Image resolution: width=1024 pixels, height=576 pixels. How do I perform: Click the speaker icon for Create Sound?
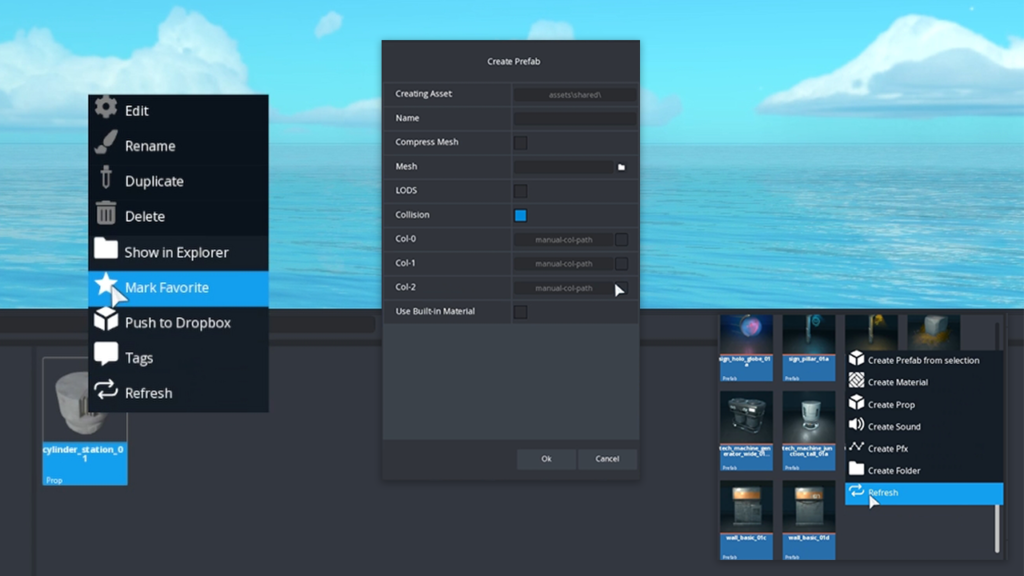tap(856, 426)
